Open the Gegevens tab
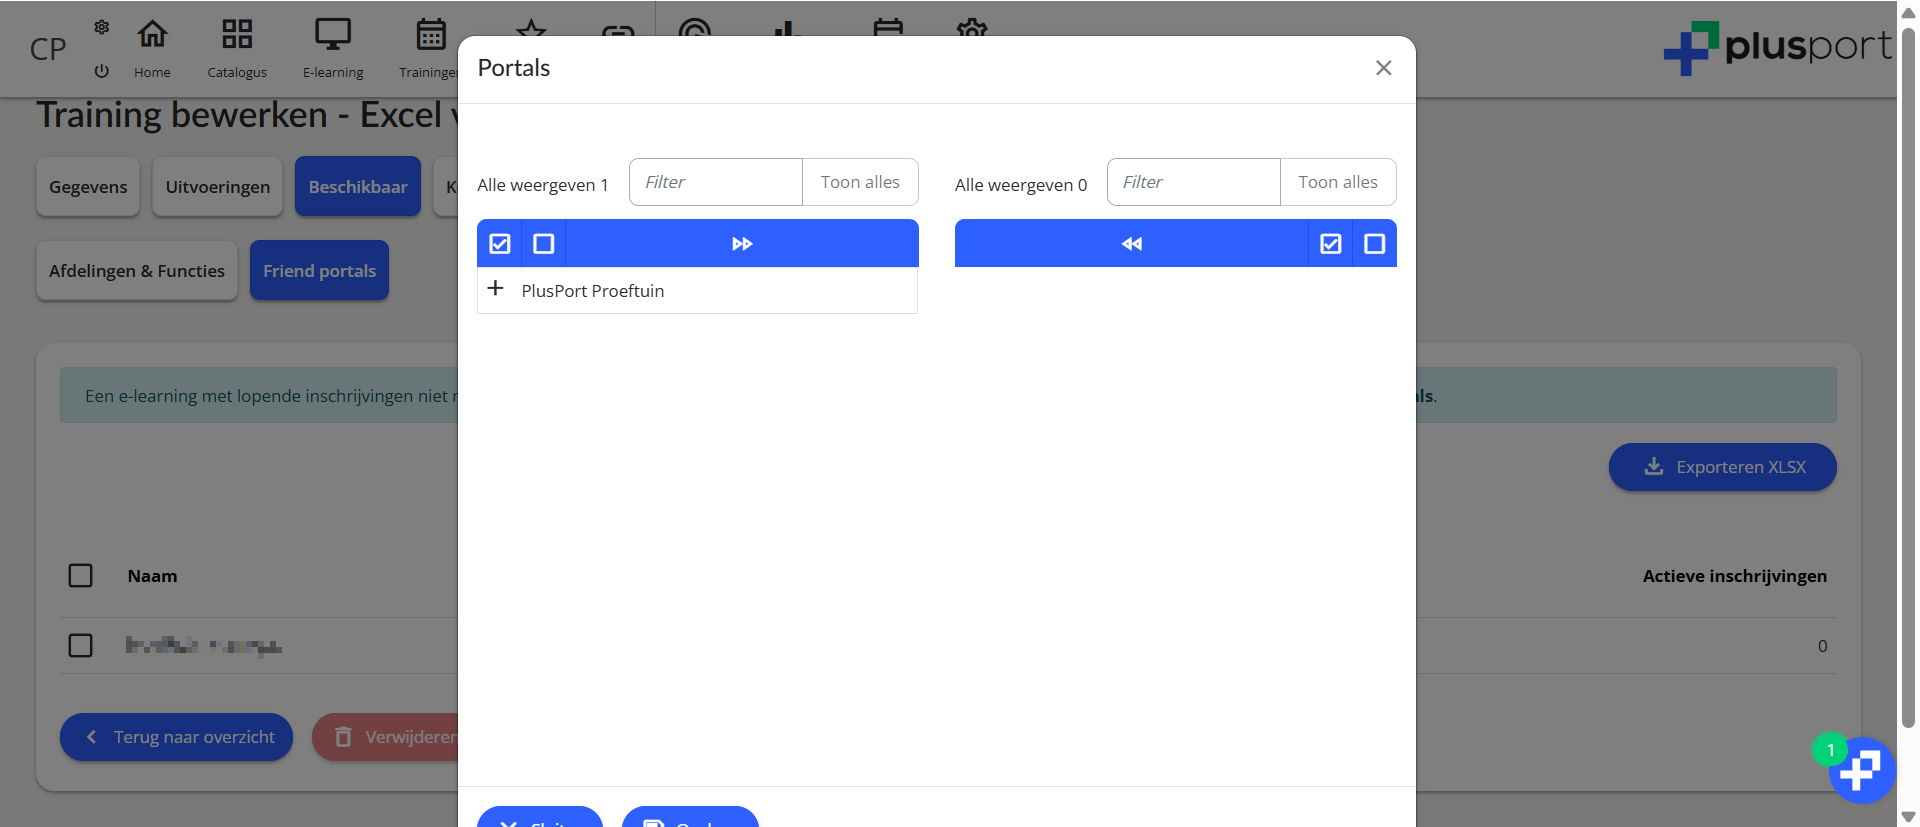 pos(88,187)
